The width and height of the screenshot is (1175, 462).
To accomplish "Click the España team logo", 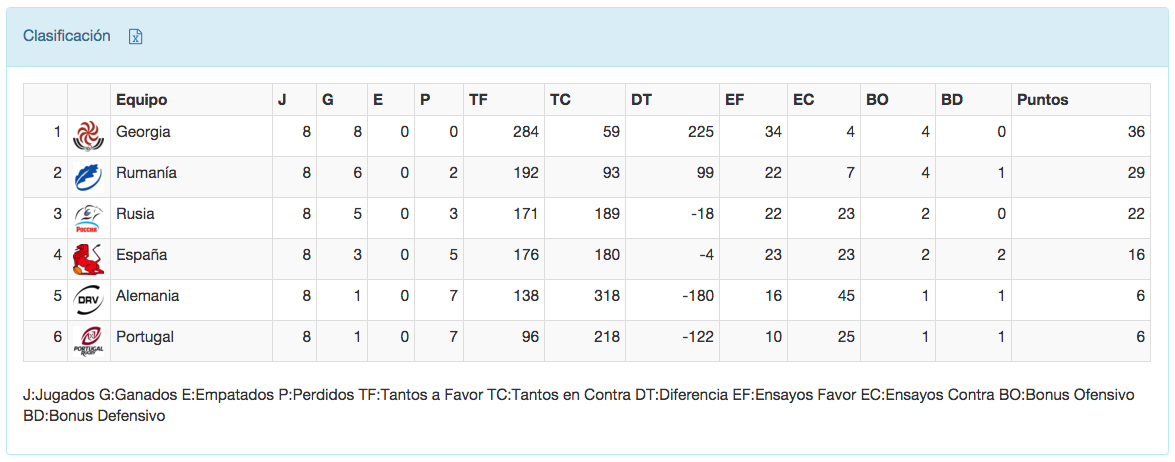I will pos(88,258).
